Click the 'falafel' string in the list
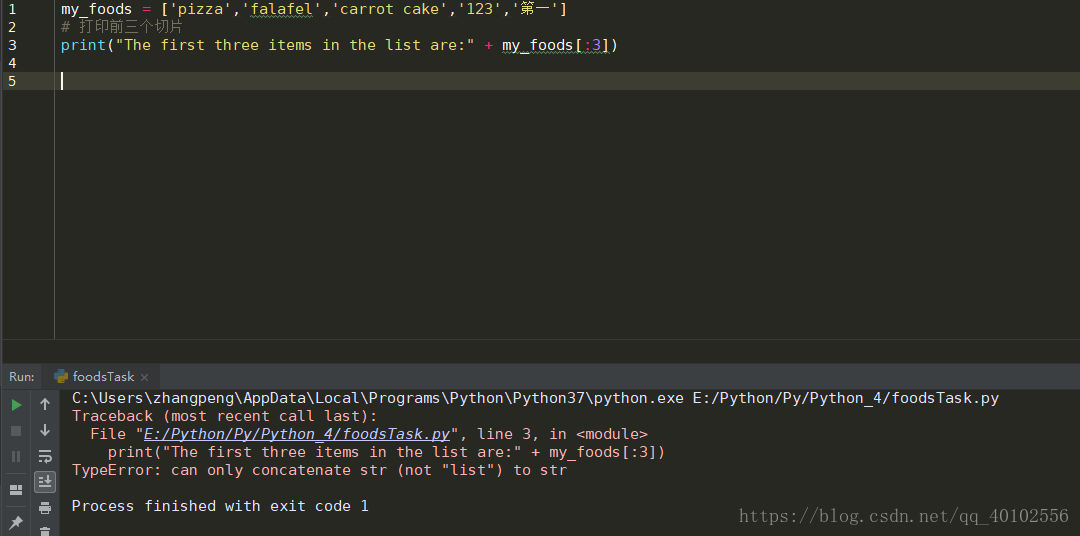1080x536 pixels. [282, 10]
